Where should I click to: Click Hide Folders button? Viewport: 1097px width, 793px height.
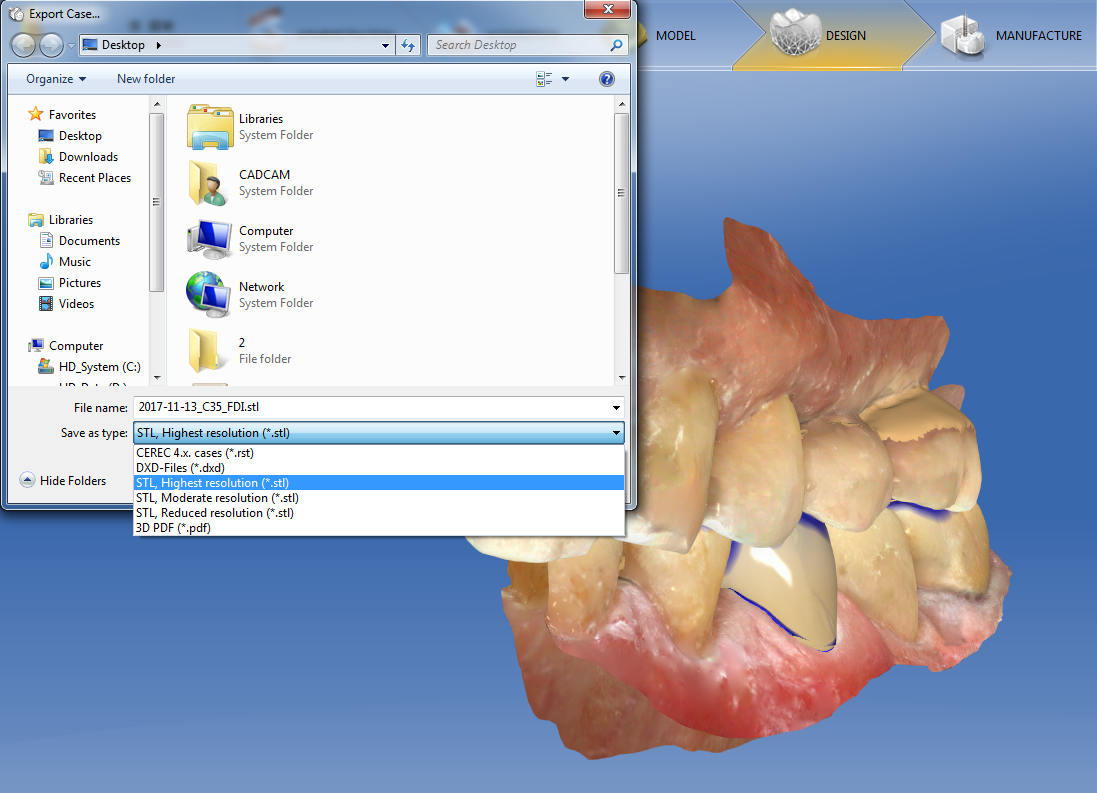click(64, 480)
